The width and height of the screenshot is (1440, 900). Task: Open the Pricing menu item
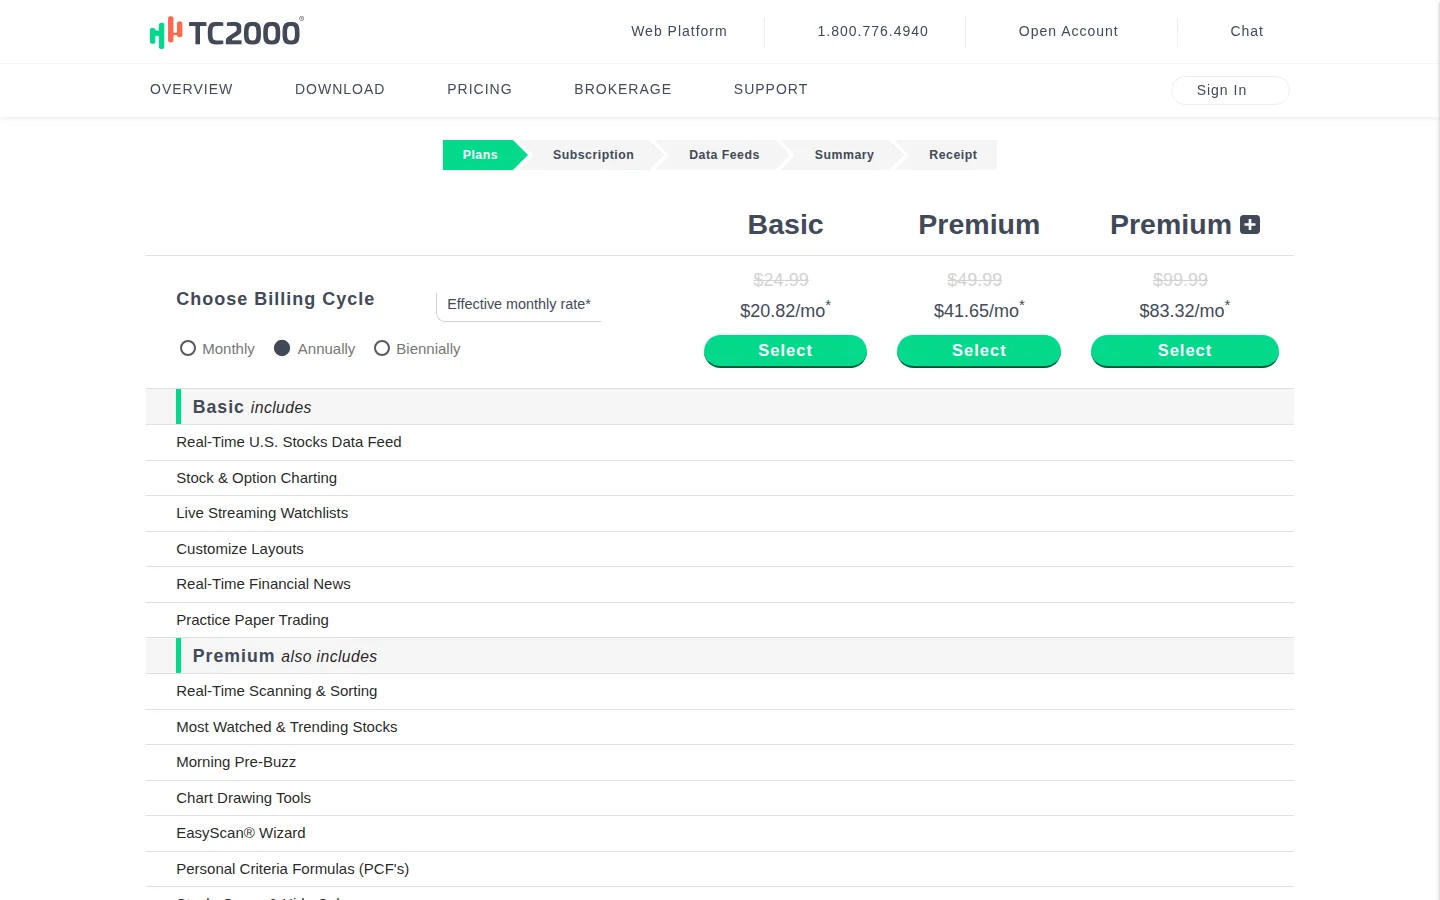479,89
